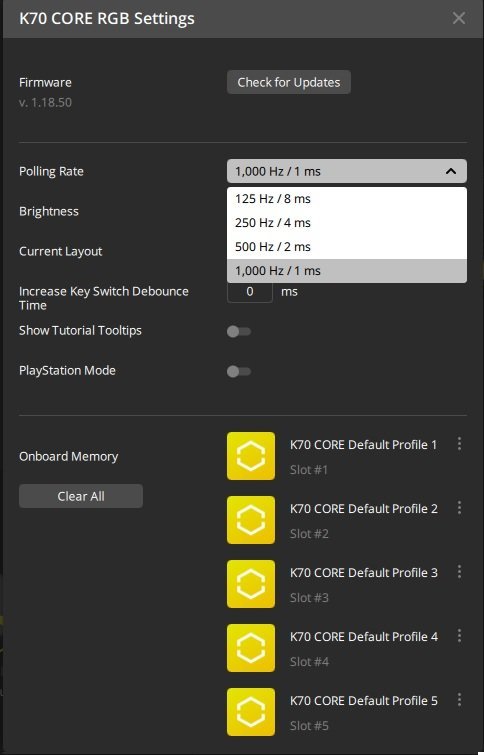
Task: Click the Polling Rate label
Action: click(x=51, y=171)
